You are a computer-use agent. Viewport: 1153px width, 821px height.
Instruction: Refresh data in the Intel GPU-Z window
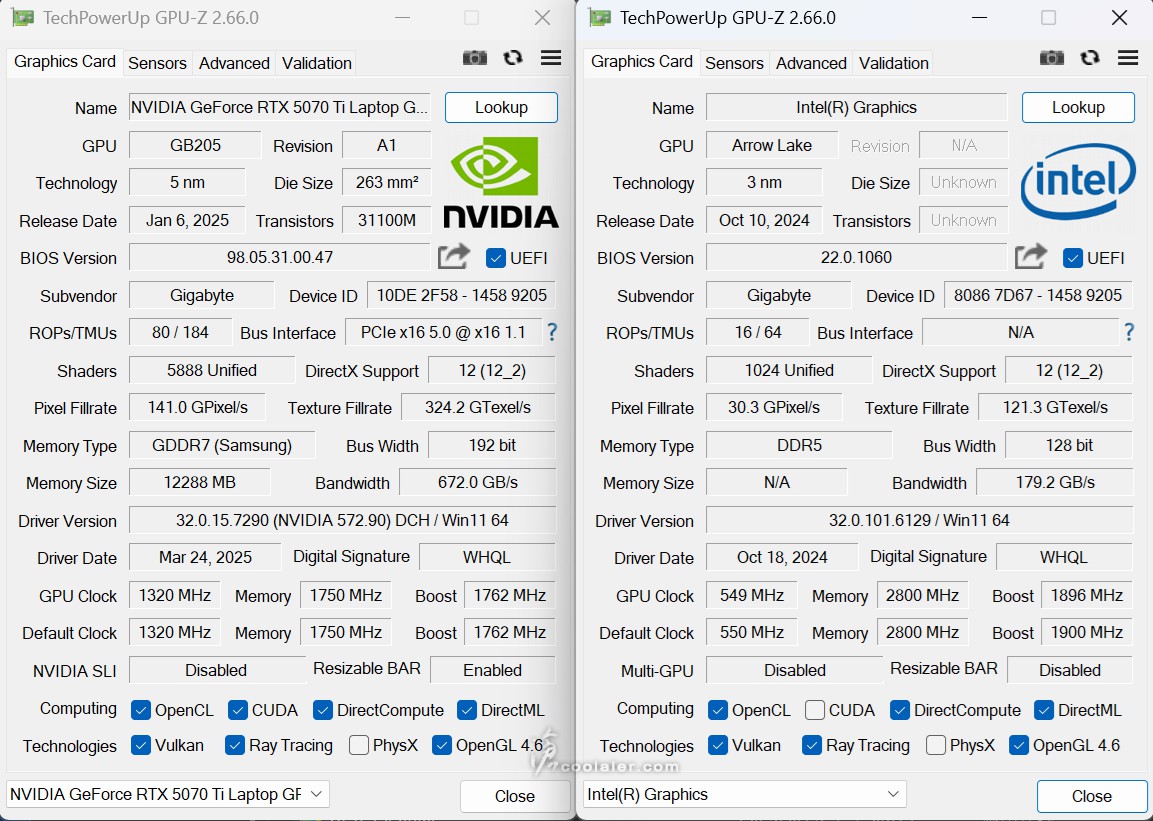[x=1090, y=58]
